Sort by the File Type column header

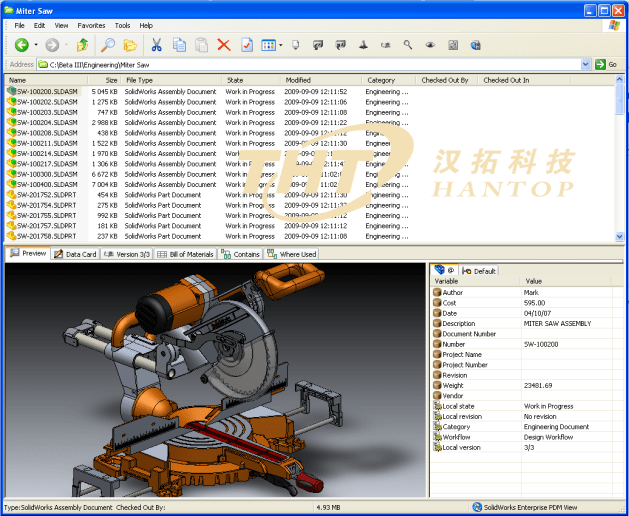pyautogui.click(x=172, y=80)
